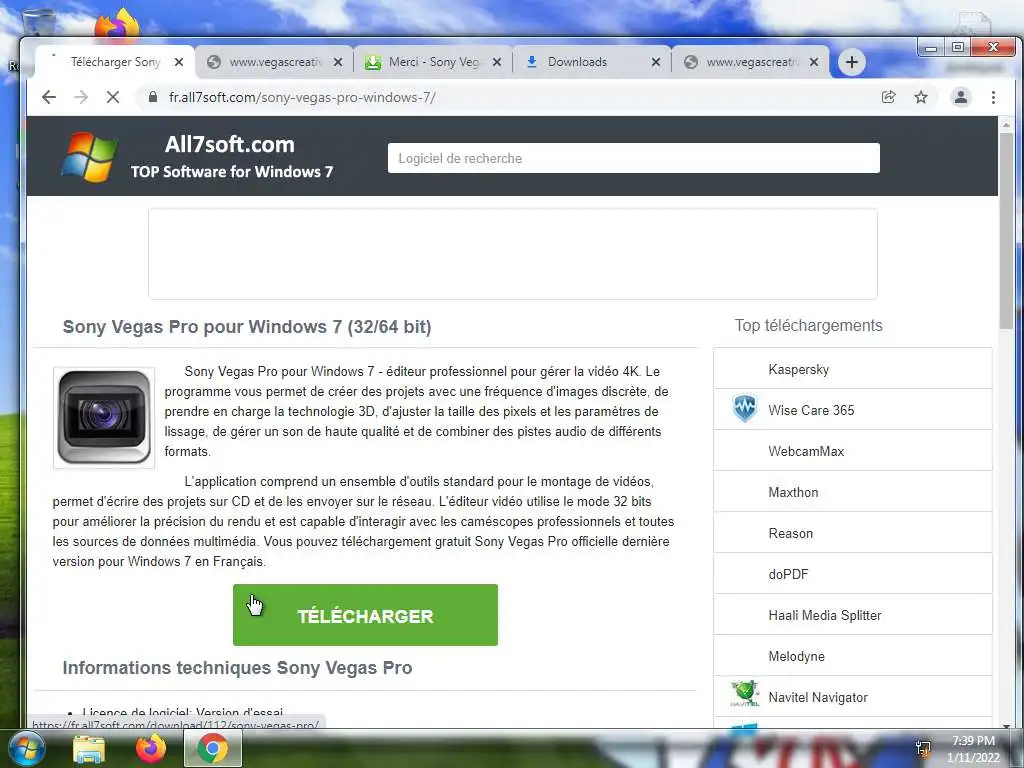
Task: Click the Top téléchargements heading
Action: click(x=808, y=325)
